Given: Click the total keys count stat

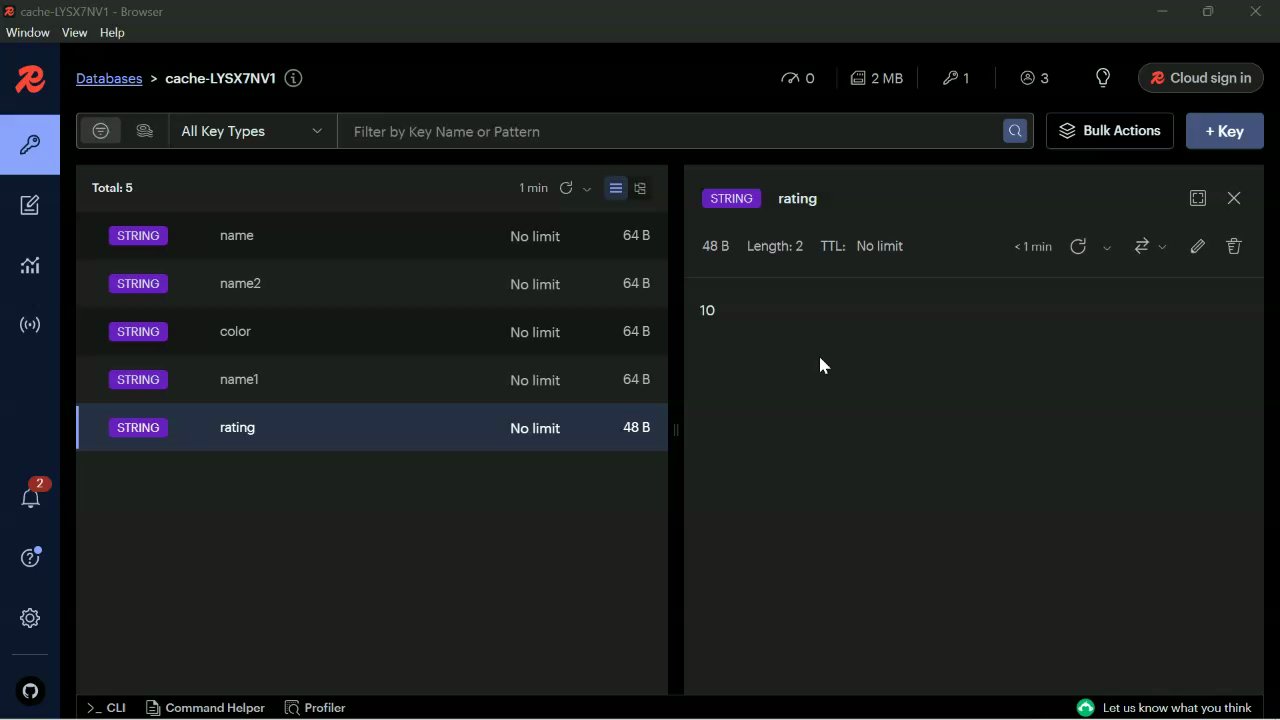Looking at the screenshot, I should [x=956, y=78].
